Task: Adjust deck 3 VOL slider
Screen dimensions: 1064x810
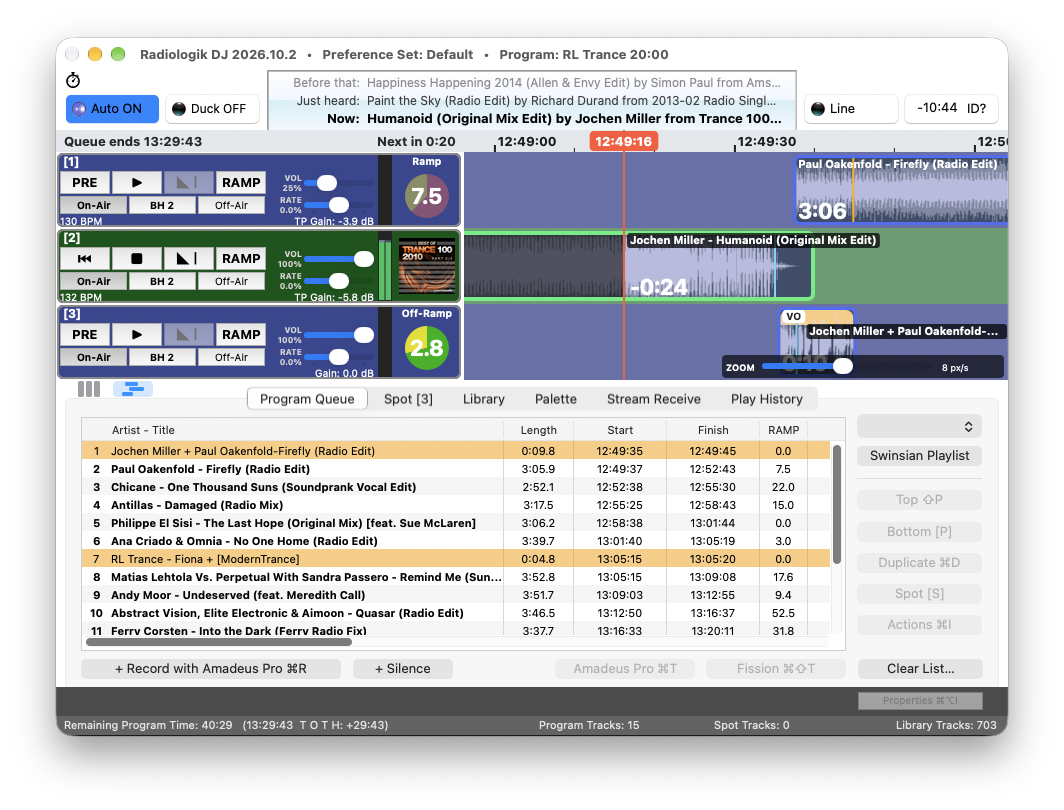Action: (339, 334)
